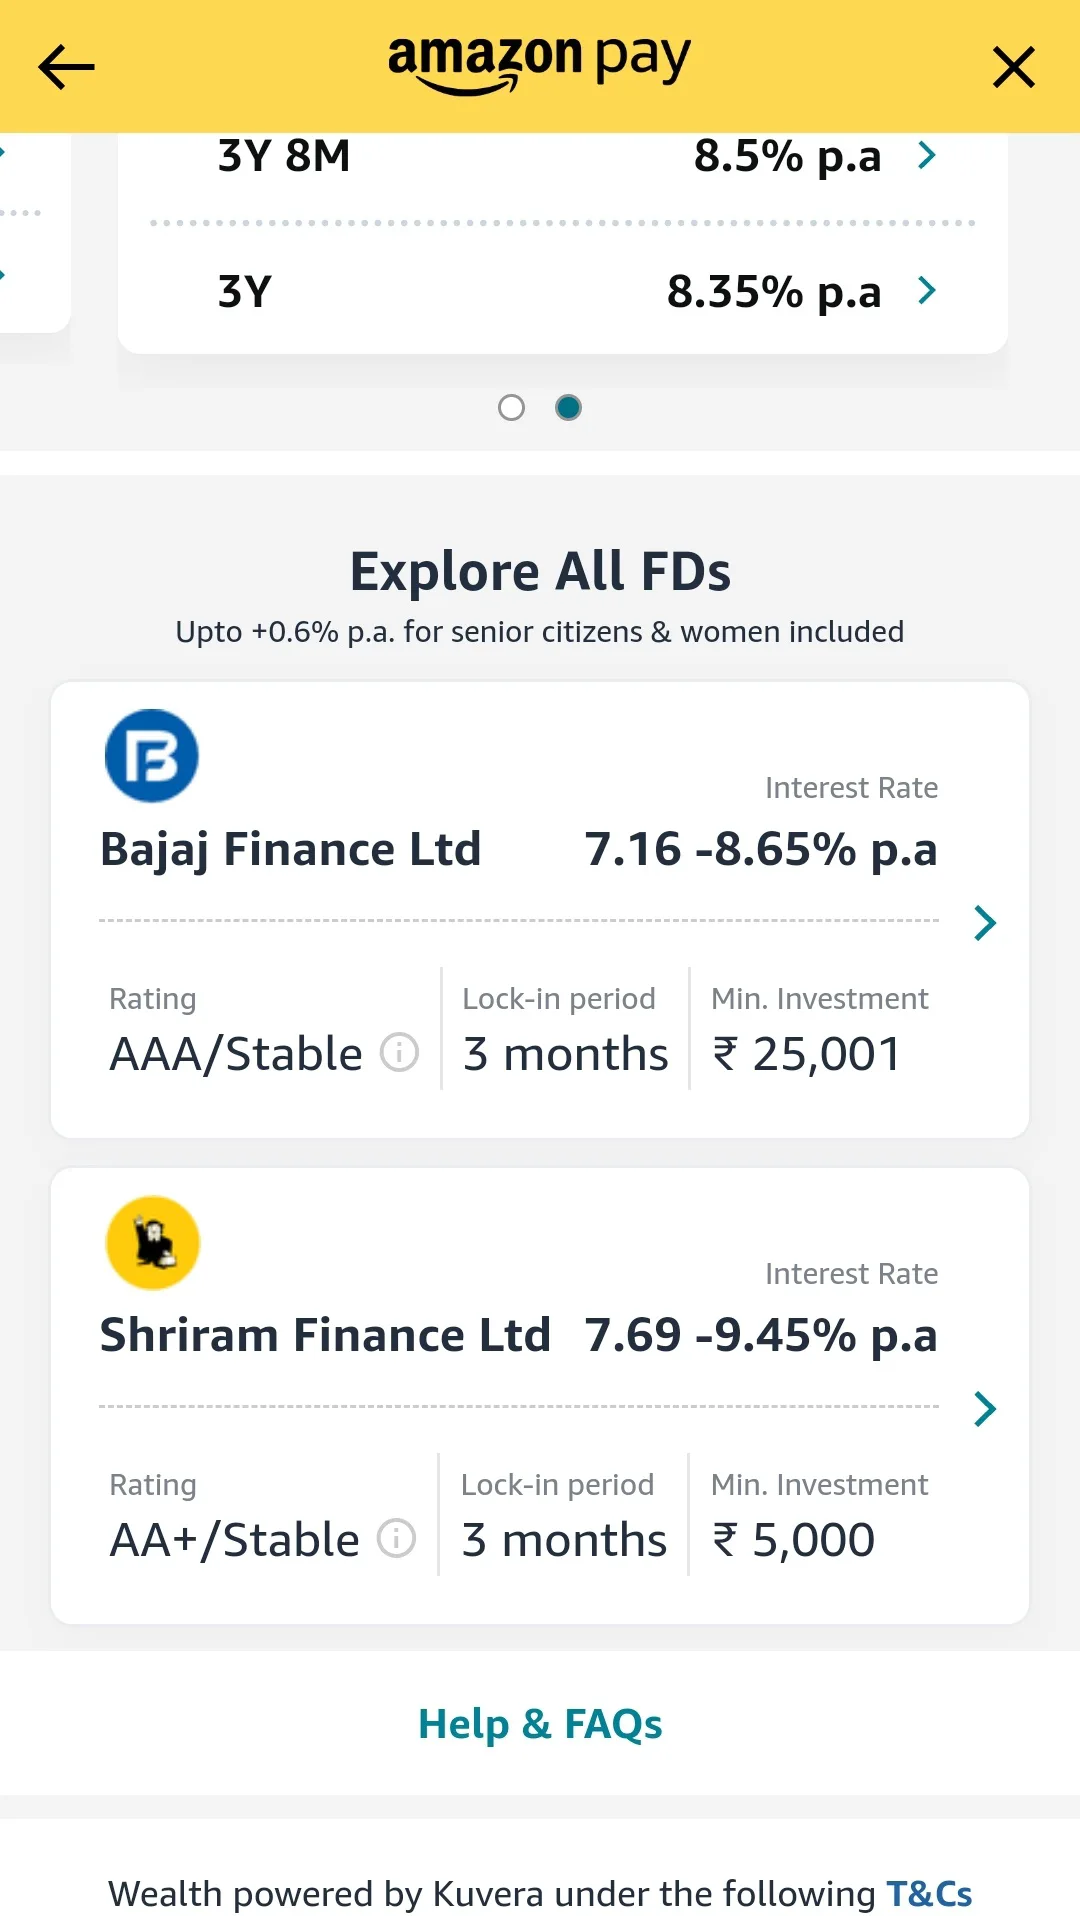Tap Shriram's 7.69 -9.45% p.a rate
Viewport: 1080px width, 1916px height.
click(761, 1336)
